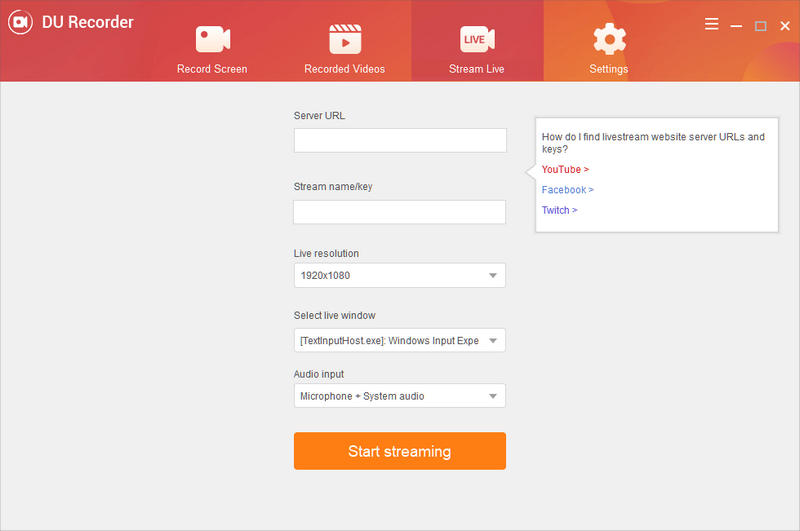This screenshot has width=800, height=531.
Task: Focus the Stream name/key input field
Action: 399,212
